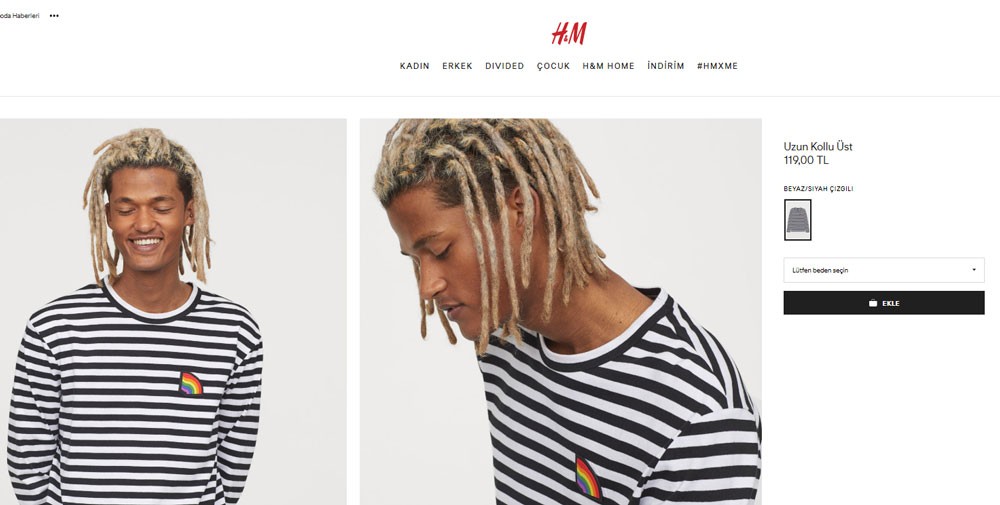Click the H&M logo
Viewport: 1000px width, 505px height.
click(569, 34)
